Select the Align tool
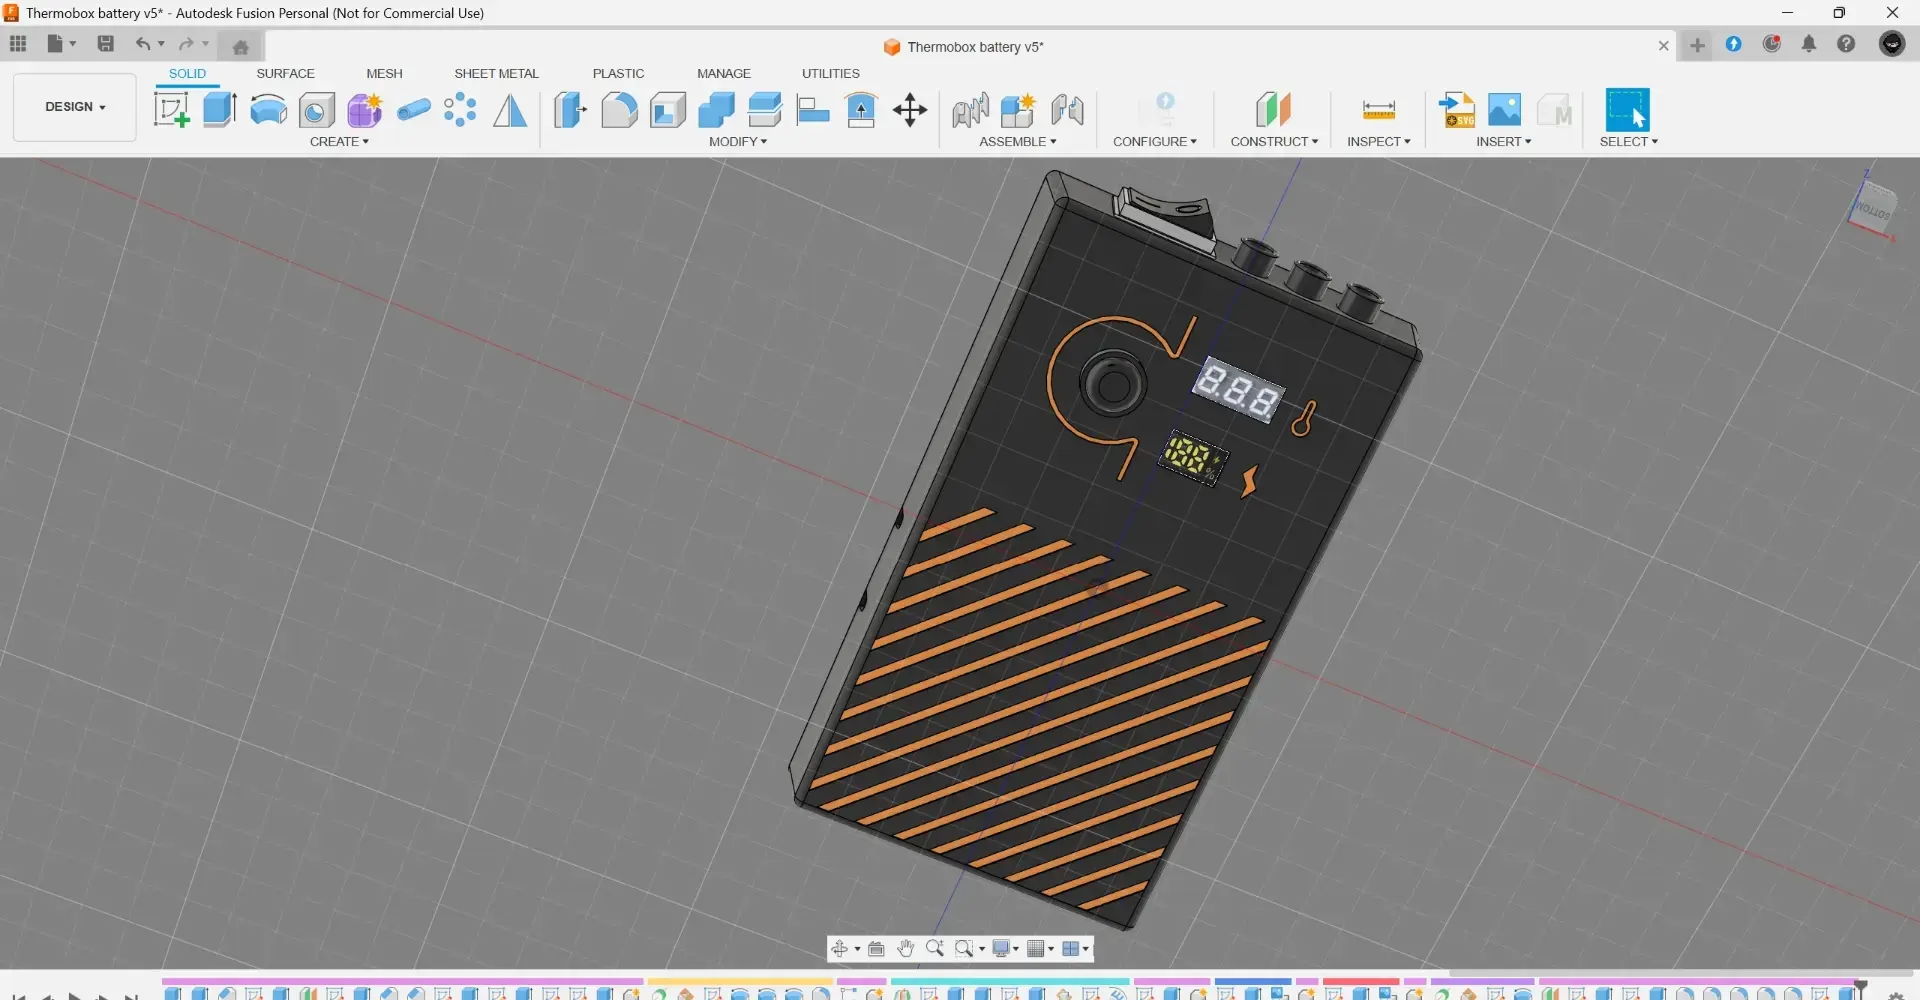This screenshot has height=1000, width=1920. (x=813, y=110)
